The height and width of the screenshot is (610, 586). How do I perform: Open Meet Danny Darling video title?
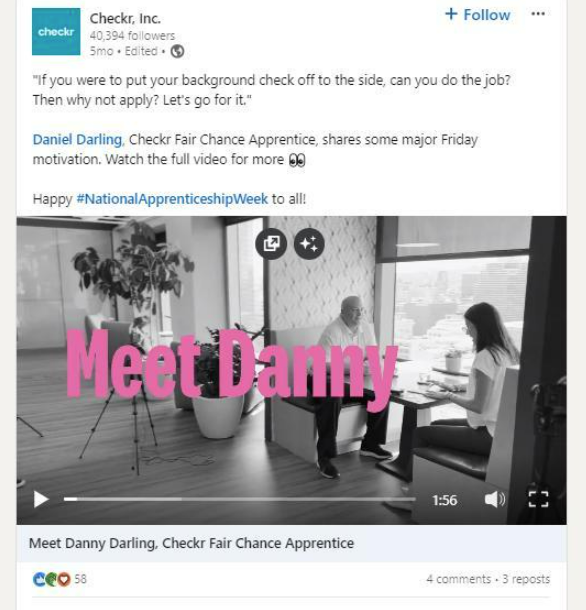tap(191, 543)
